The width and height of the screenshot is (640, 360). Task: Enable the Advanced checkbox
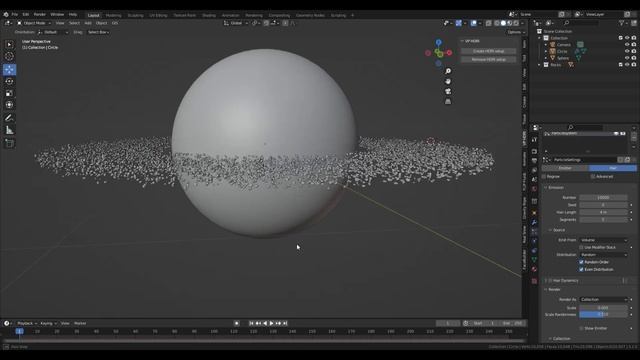[x=593, y=177]
